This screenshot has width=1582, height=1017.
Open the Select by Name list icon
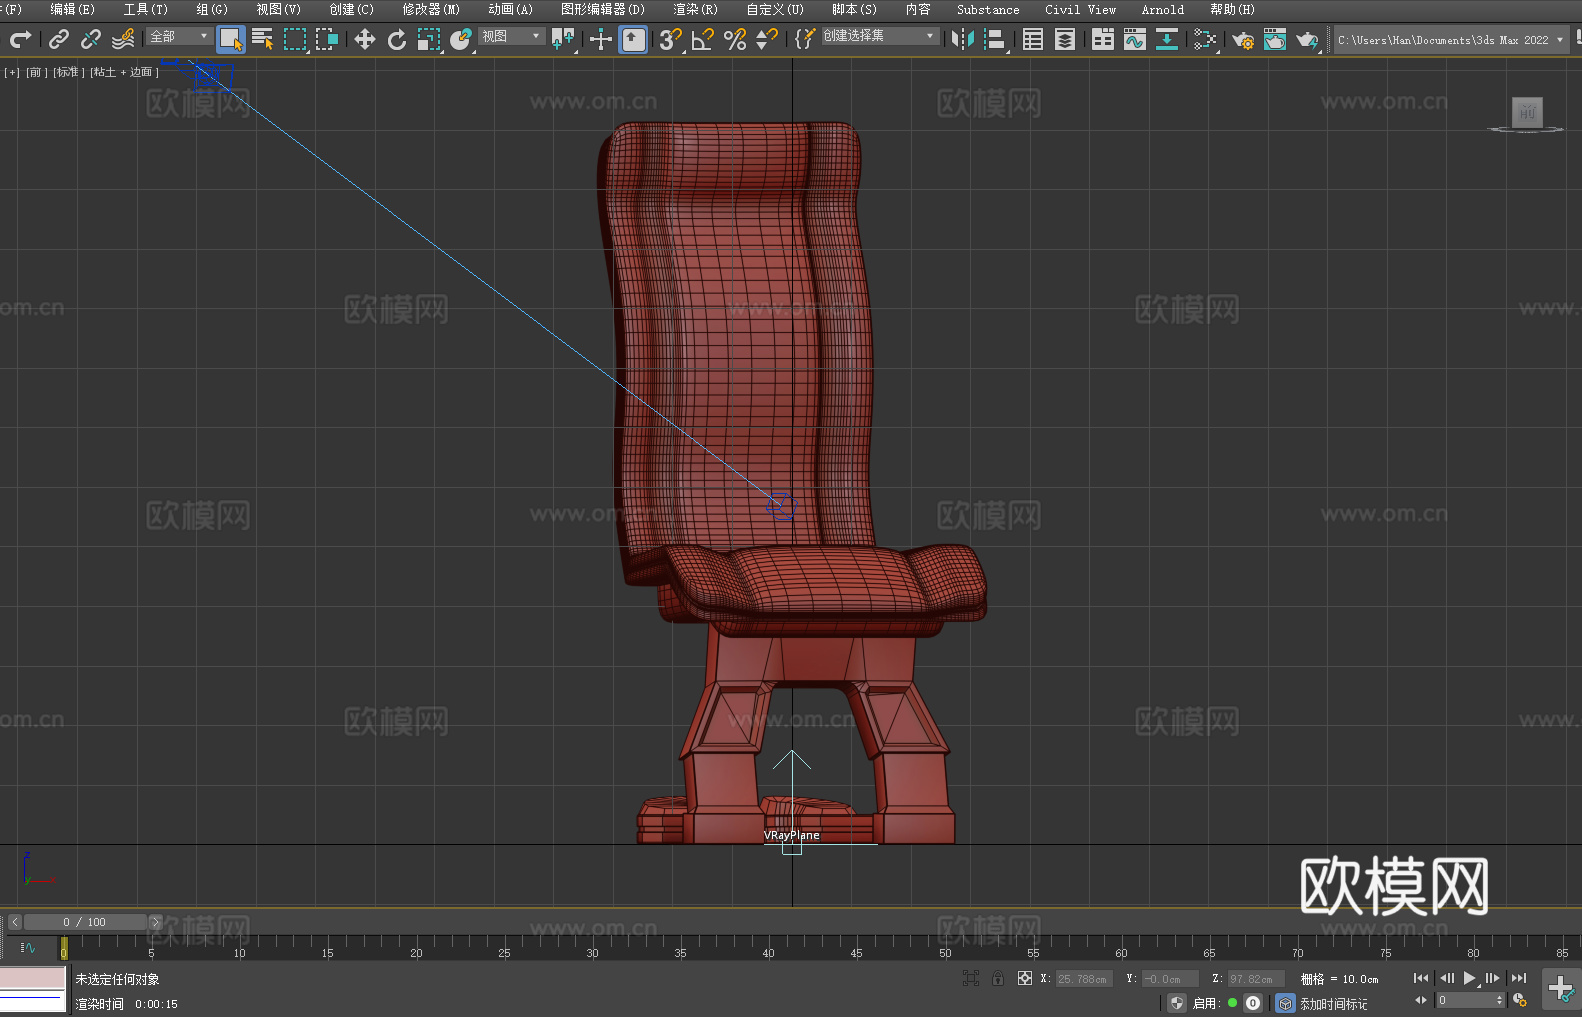tap(263, 39)
